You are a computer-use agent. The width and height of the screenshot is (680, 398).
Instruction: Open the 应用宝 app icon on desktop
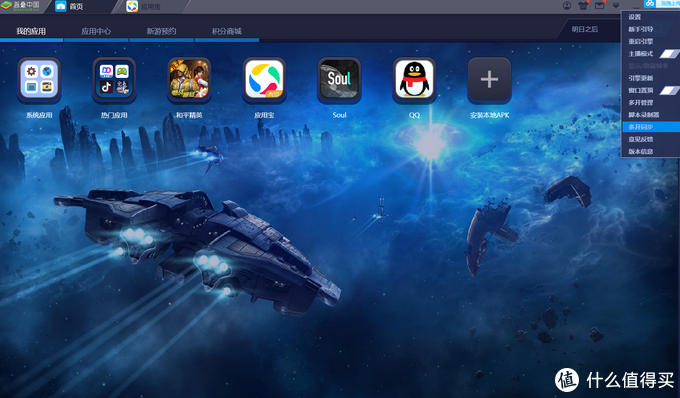(x=264, y=80)
